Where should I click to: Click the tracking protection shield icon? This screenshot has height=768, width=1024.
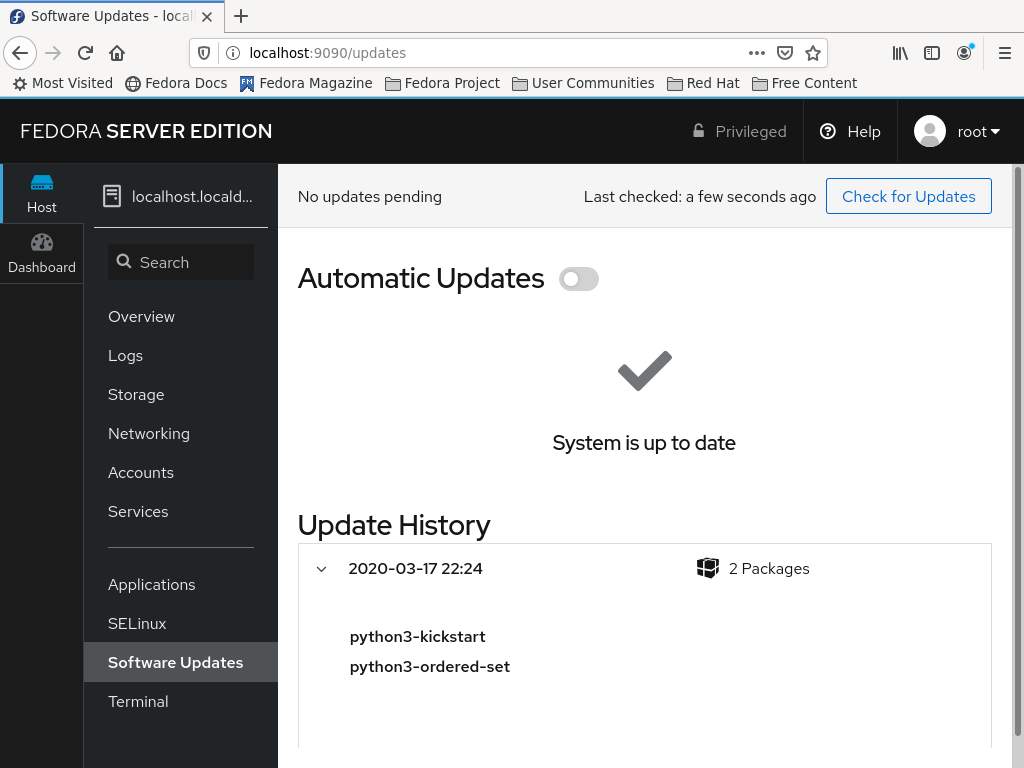pos(204,53)
